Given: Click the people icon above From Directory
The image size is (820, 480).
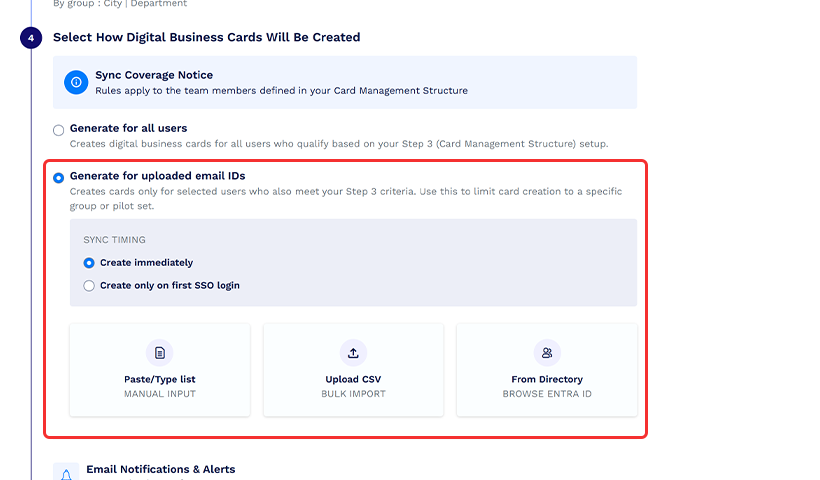Looking at the screenshot, I should (x=547, y=352).
